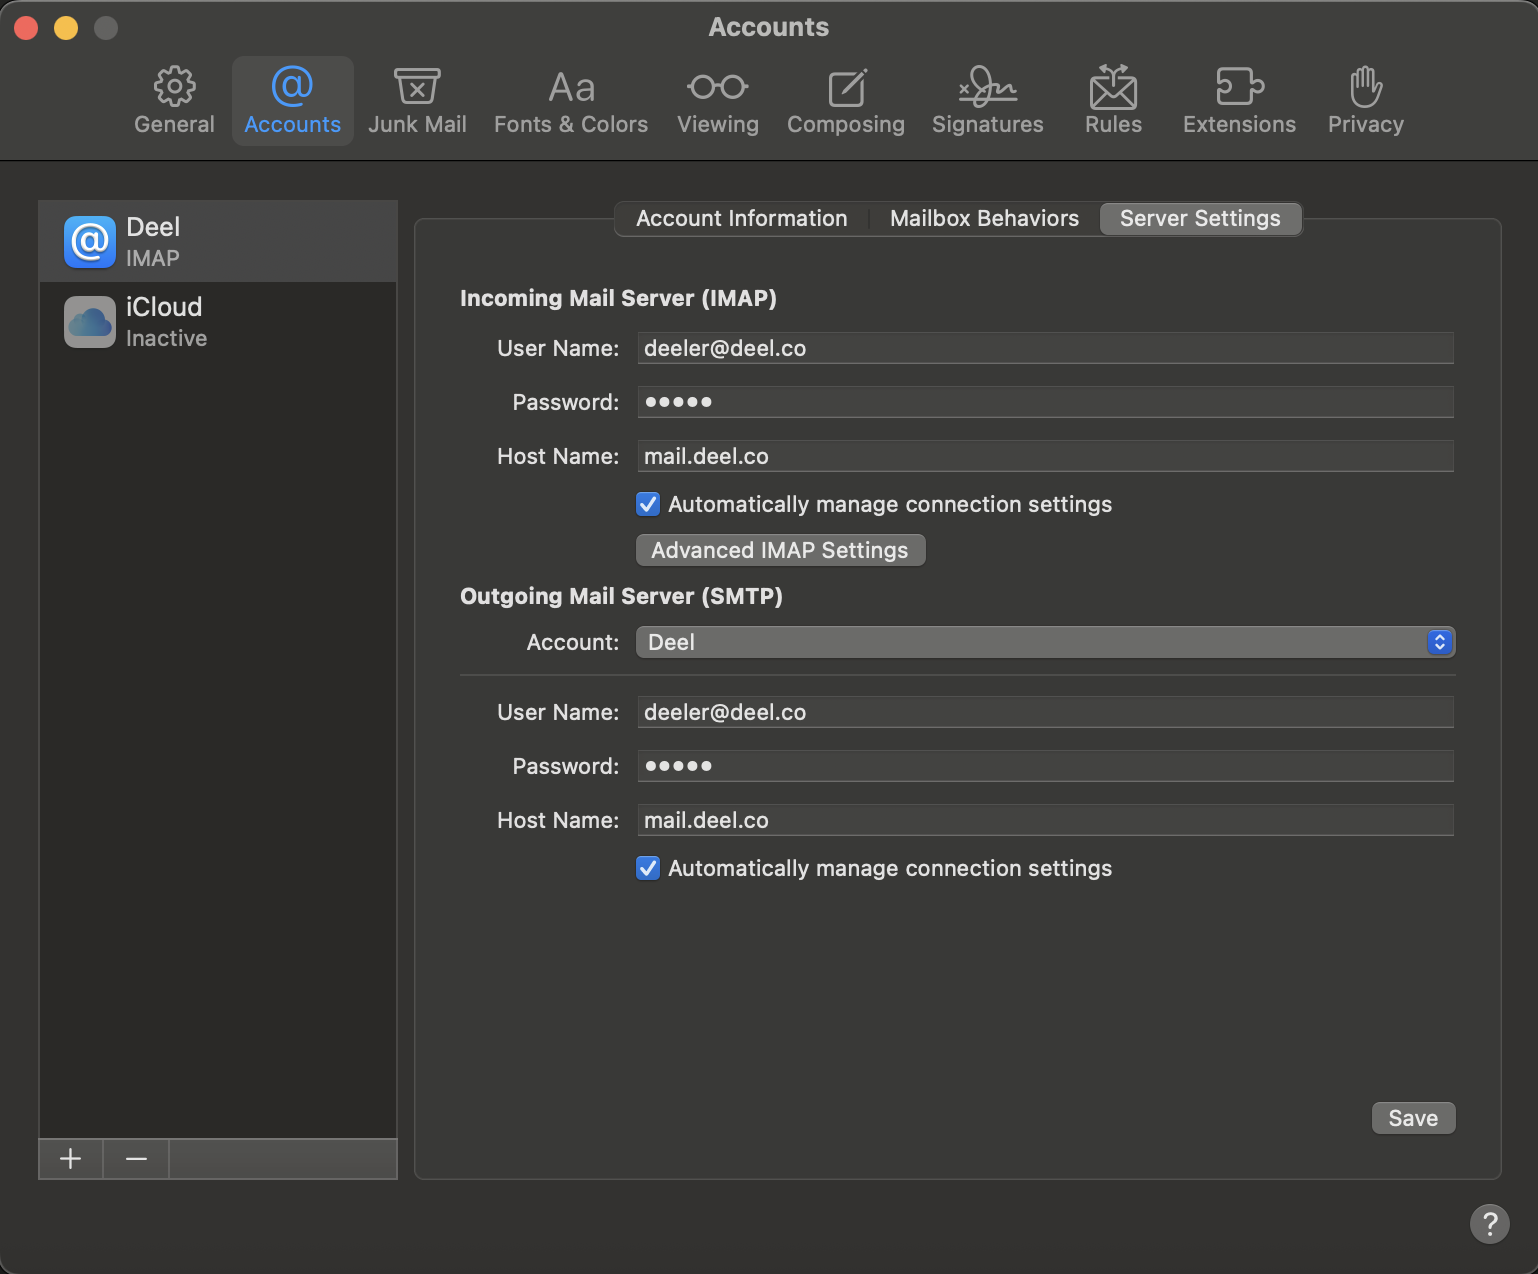Image resolution: width=1538 pixels, height=1274 pixels.
Task: Add a new account with plus button
Action: (71, 1159)
